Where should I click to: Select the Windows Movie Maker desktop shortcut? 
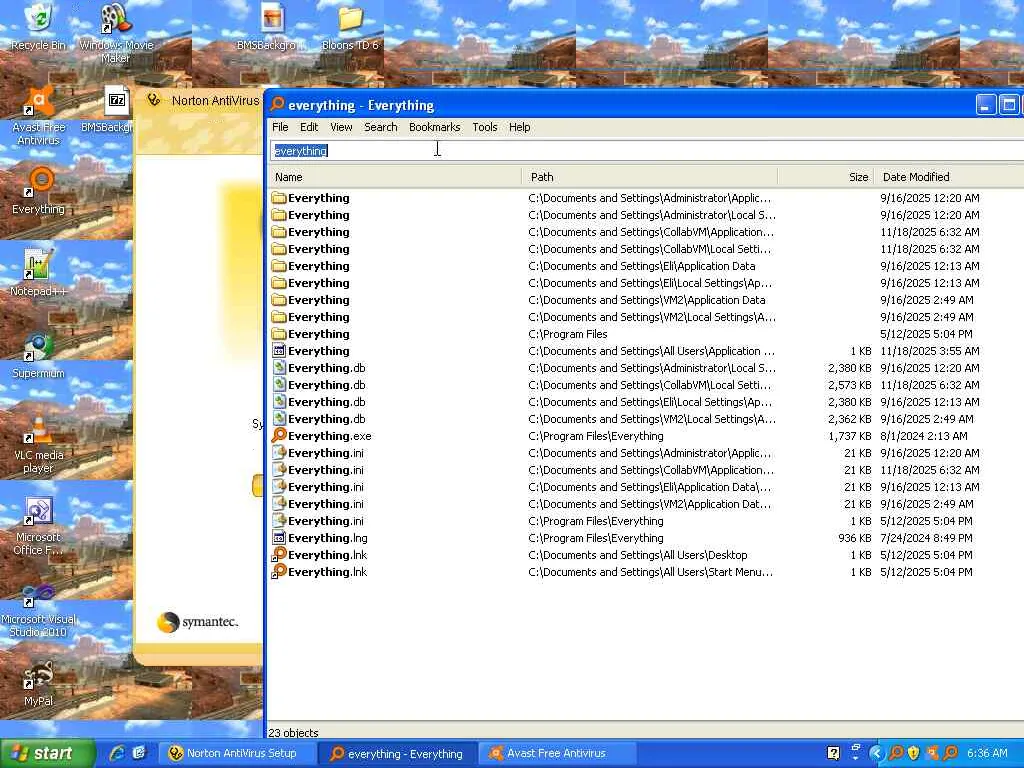tap(116, 33)
